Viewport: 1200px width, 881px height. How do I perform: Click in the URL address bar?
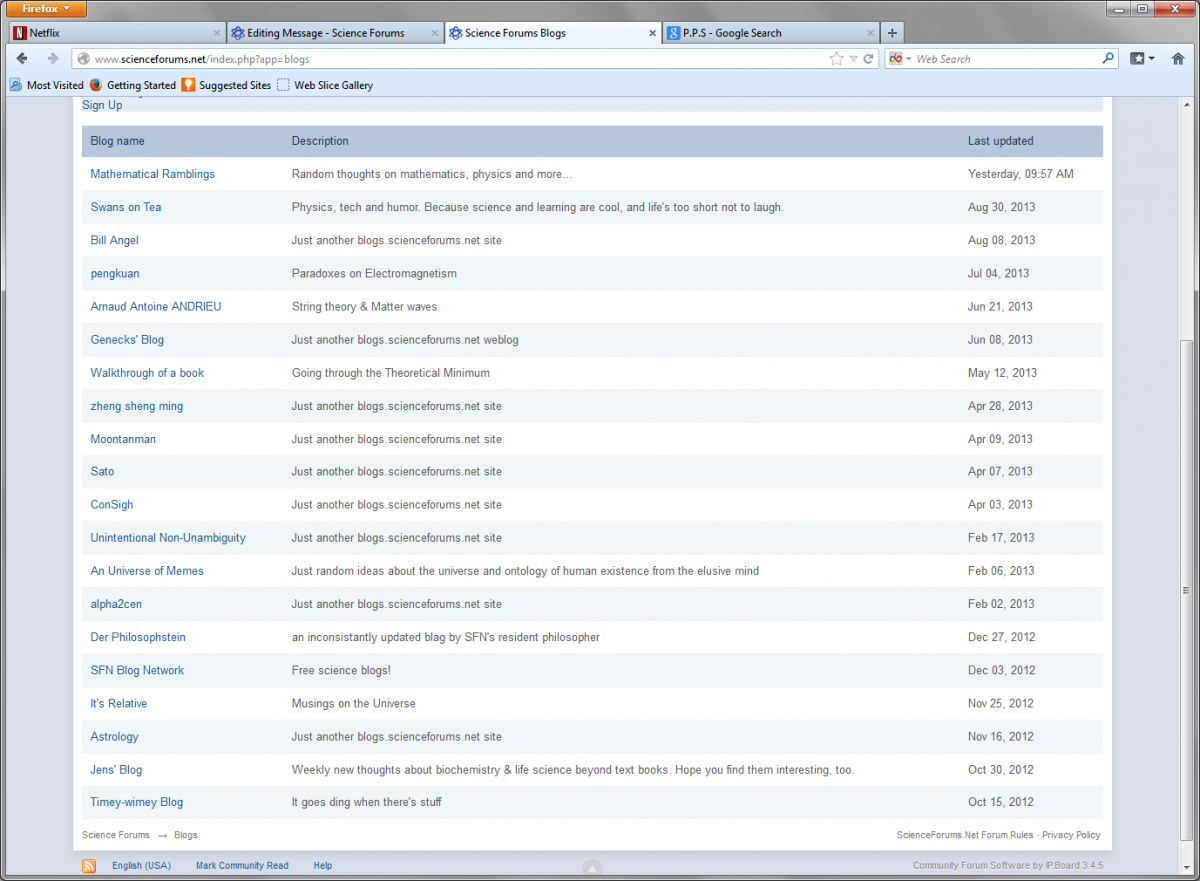(x=450, y=59)
